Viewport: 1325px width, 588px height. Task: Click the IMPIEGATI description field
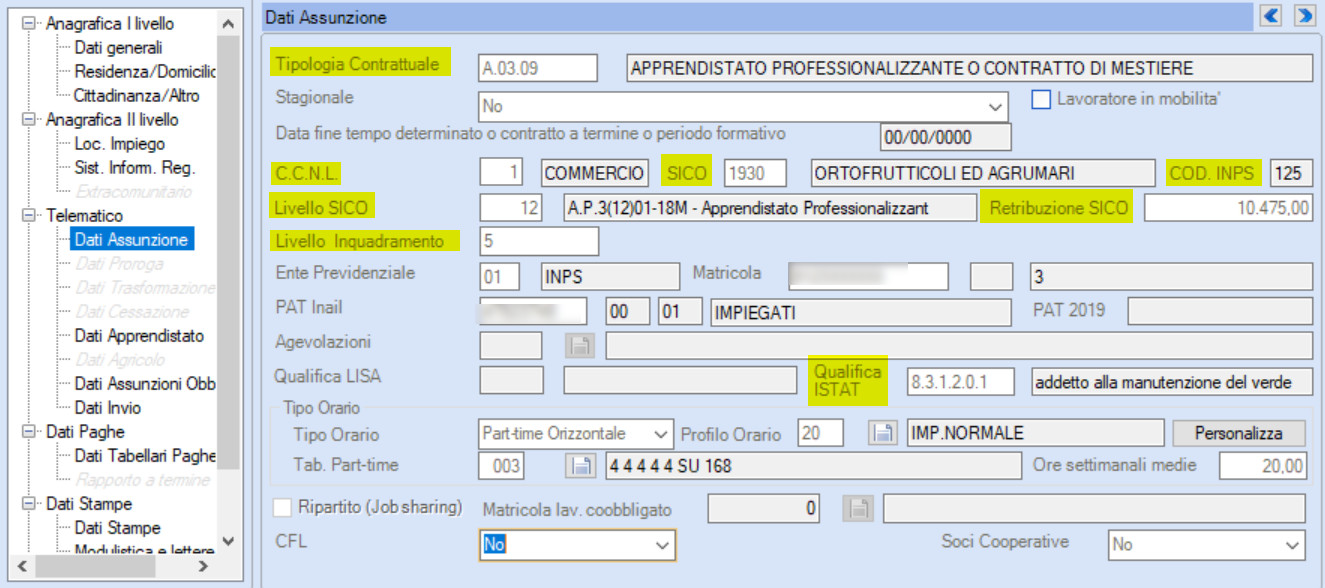(861, 311)
